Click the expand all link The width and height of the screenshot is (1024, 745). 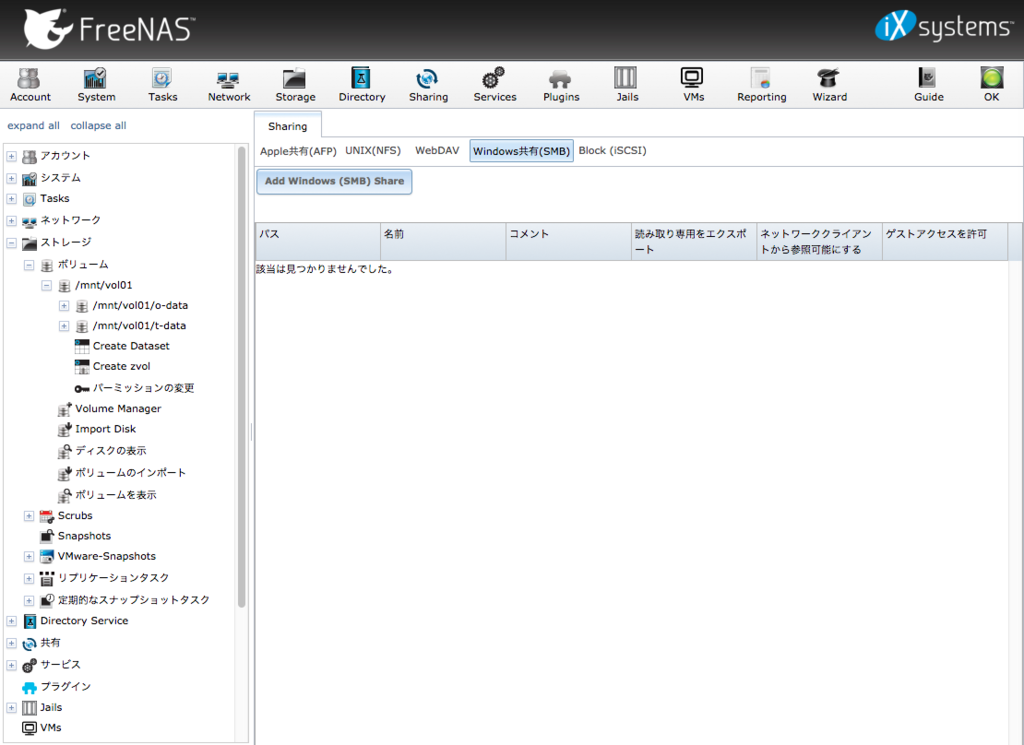click(33, 125)
